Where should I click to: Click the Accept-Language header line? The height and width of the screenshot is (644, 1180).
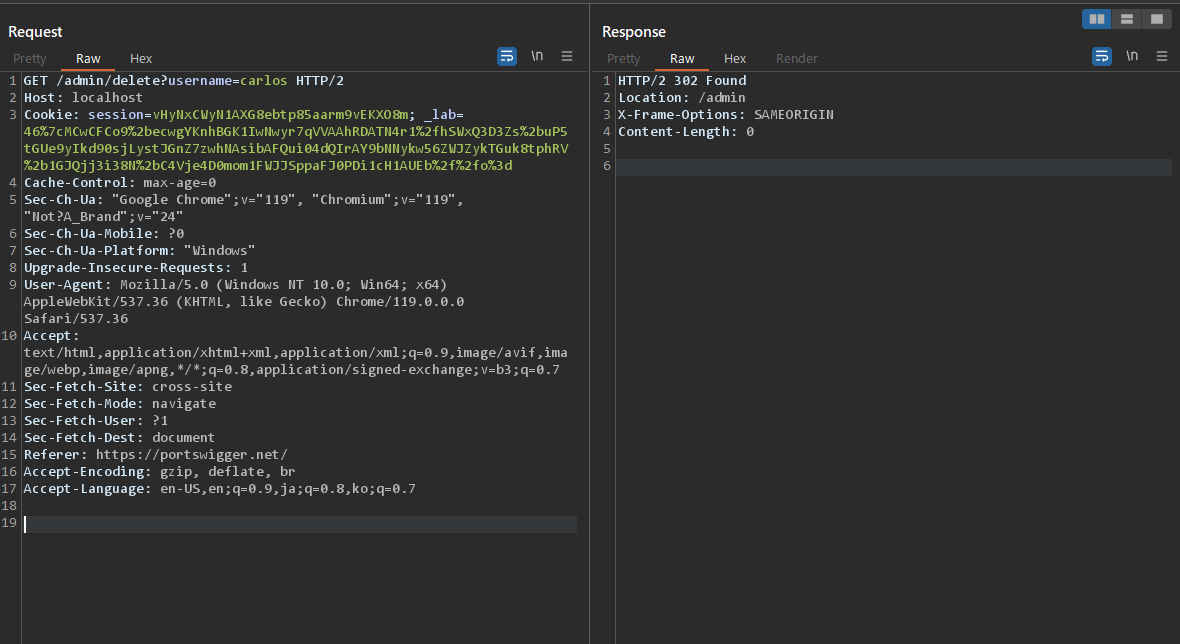tap(219, 489)
